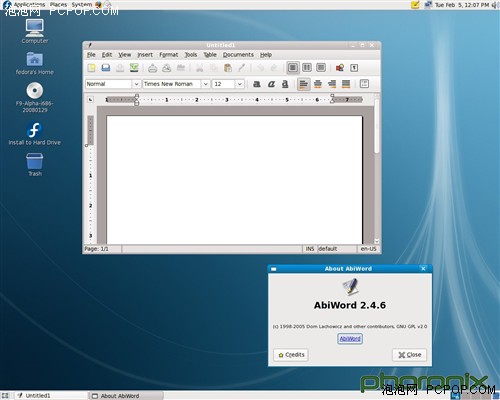
Task: Click the Copy icon in the toolbar
Action: coord(214,68)
